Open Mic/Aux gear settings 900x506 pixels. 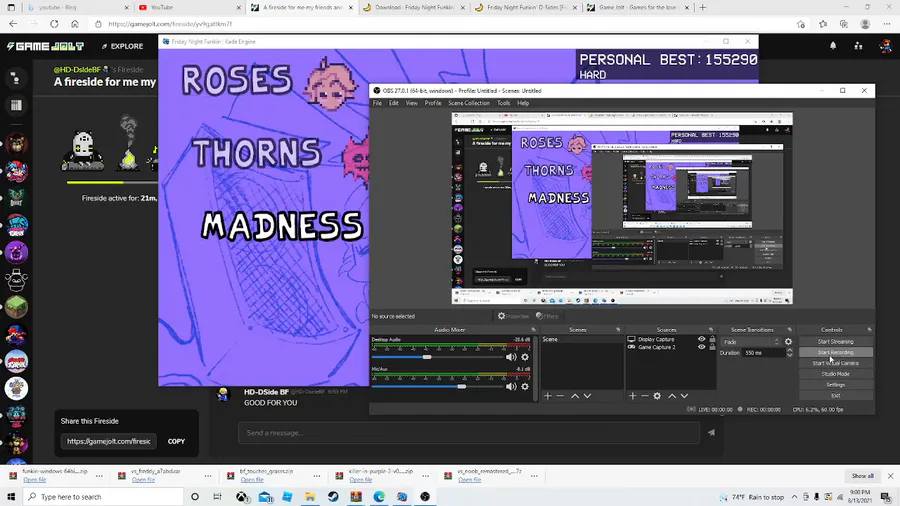(525, 387)
